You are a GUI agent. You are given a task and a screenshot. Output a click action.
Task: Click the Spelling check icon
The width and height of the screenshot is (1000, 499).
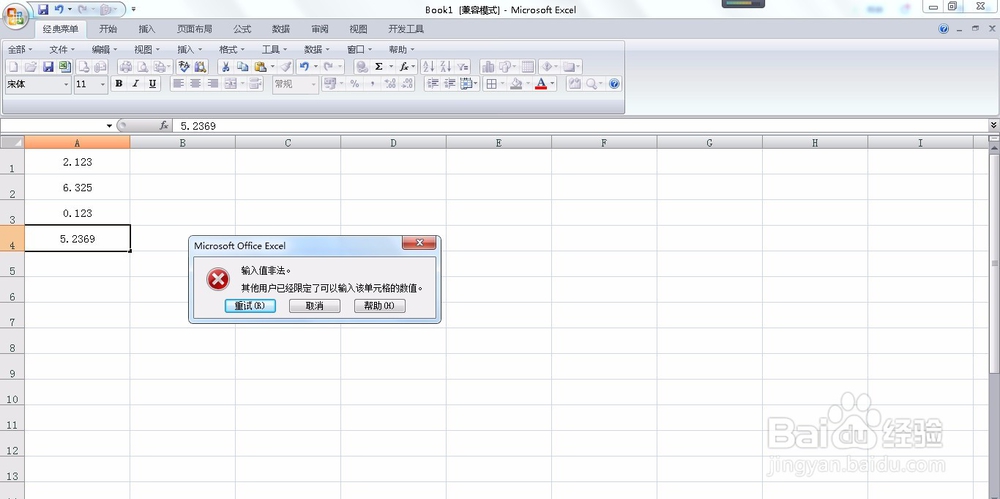coord(184,66)
